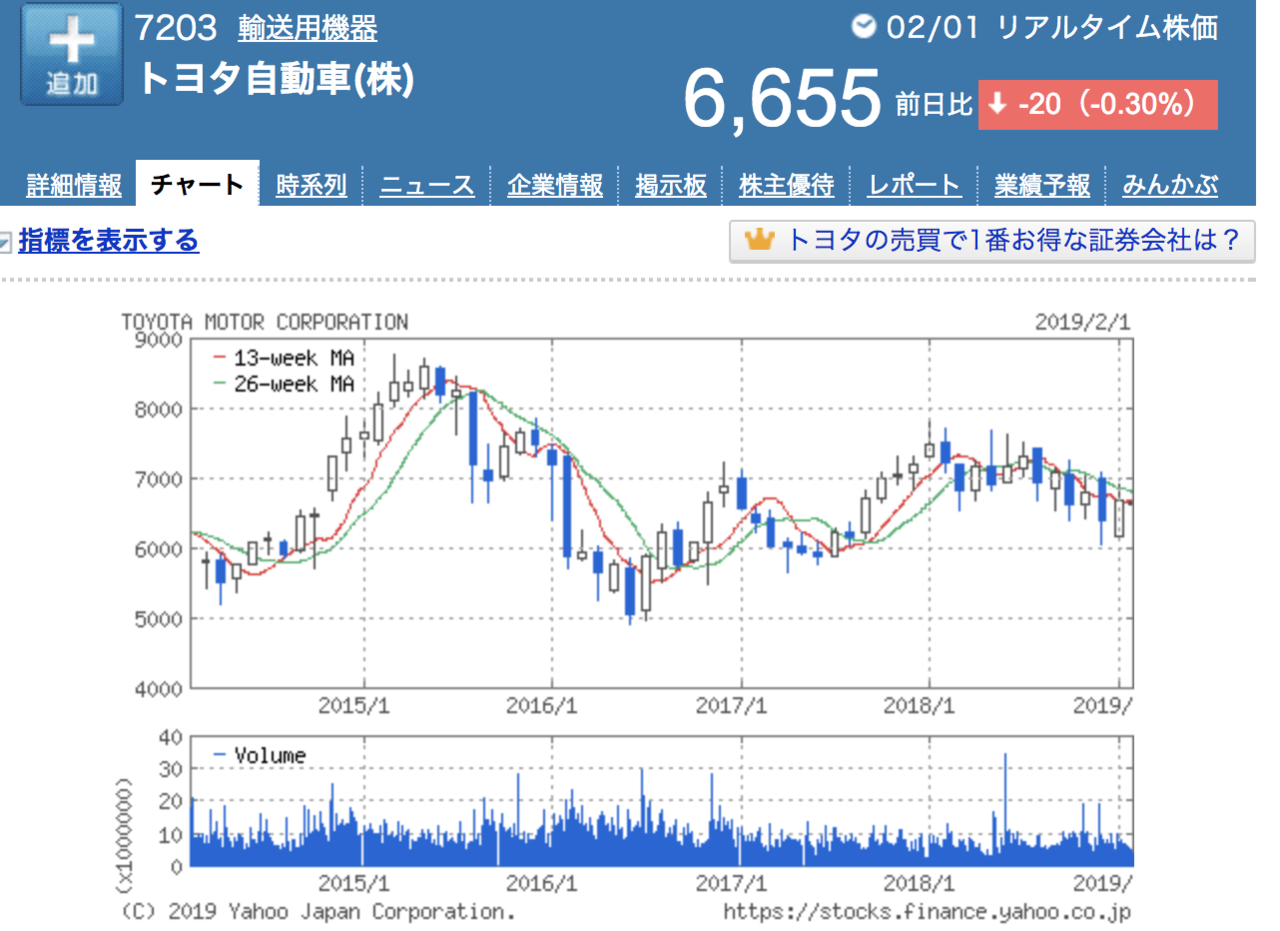Click the -20 (-0.30%) change badge
The width and height of the screenshot is (1280, 931).
point(1097,104)
